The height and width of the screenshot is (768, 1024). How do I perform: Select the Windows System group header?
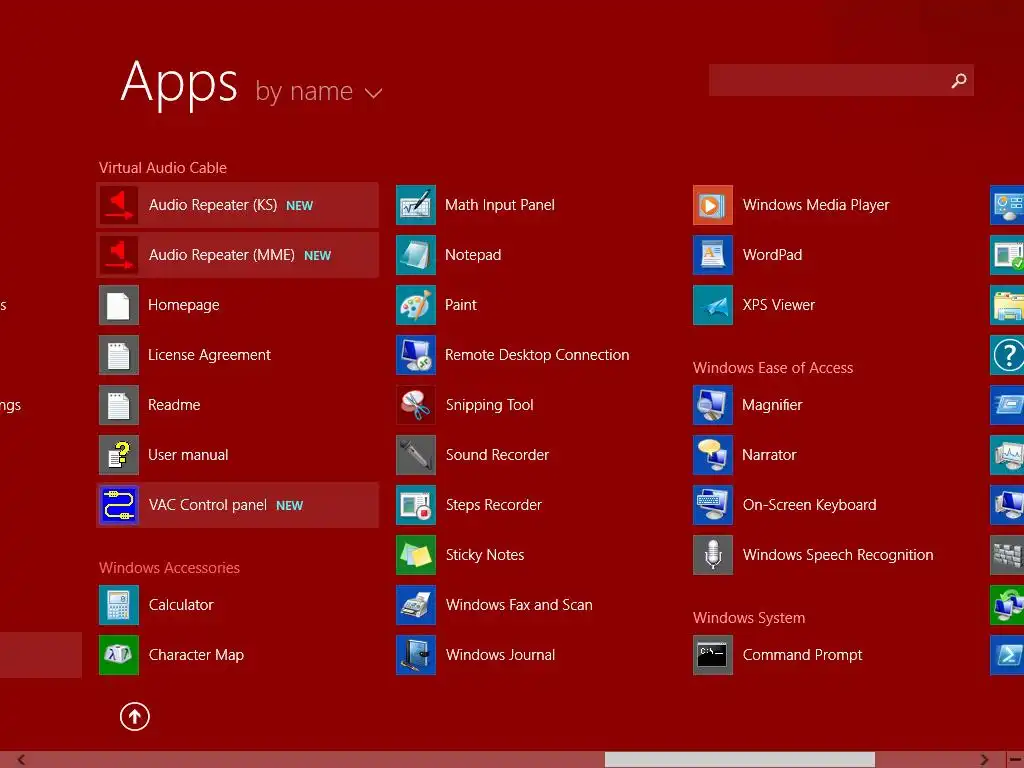(x=748, y=618)
